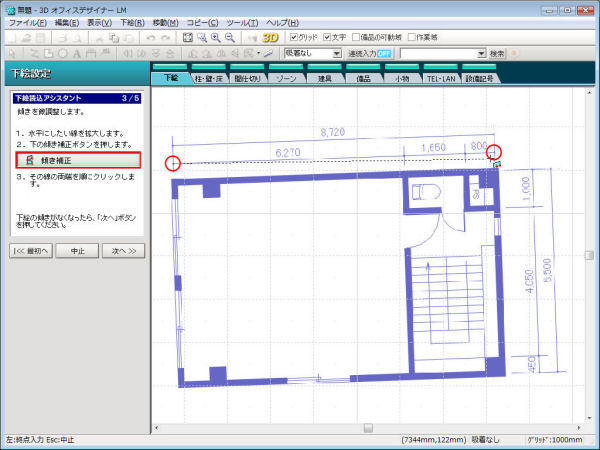Click the zoom area selection icon
This screenshot has height=450, width=600.
(x=201, y=37)
